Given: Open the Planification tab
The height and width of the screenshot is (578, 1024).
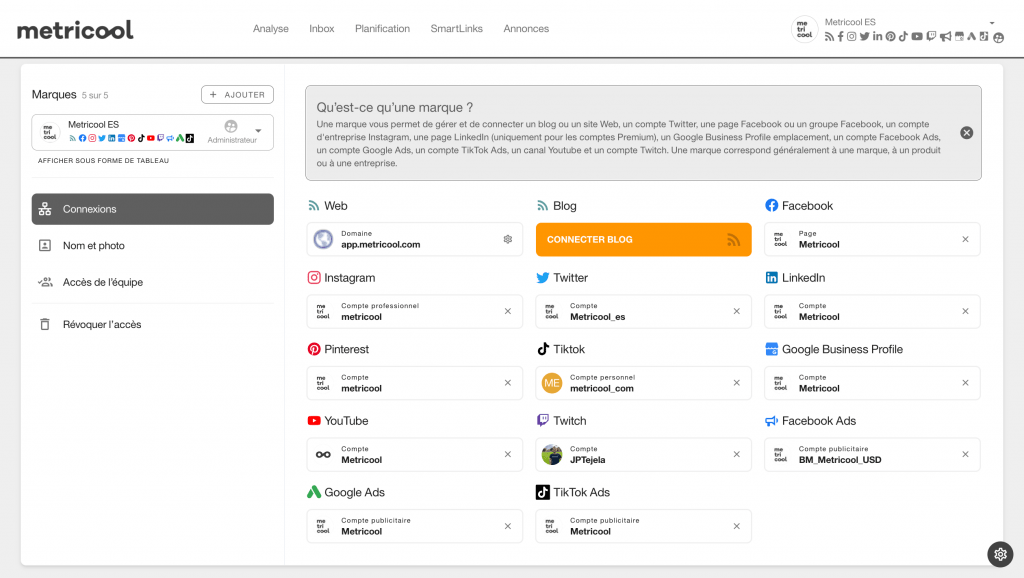Looking at the screenshot, I should 383,29.
